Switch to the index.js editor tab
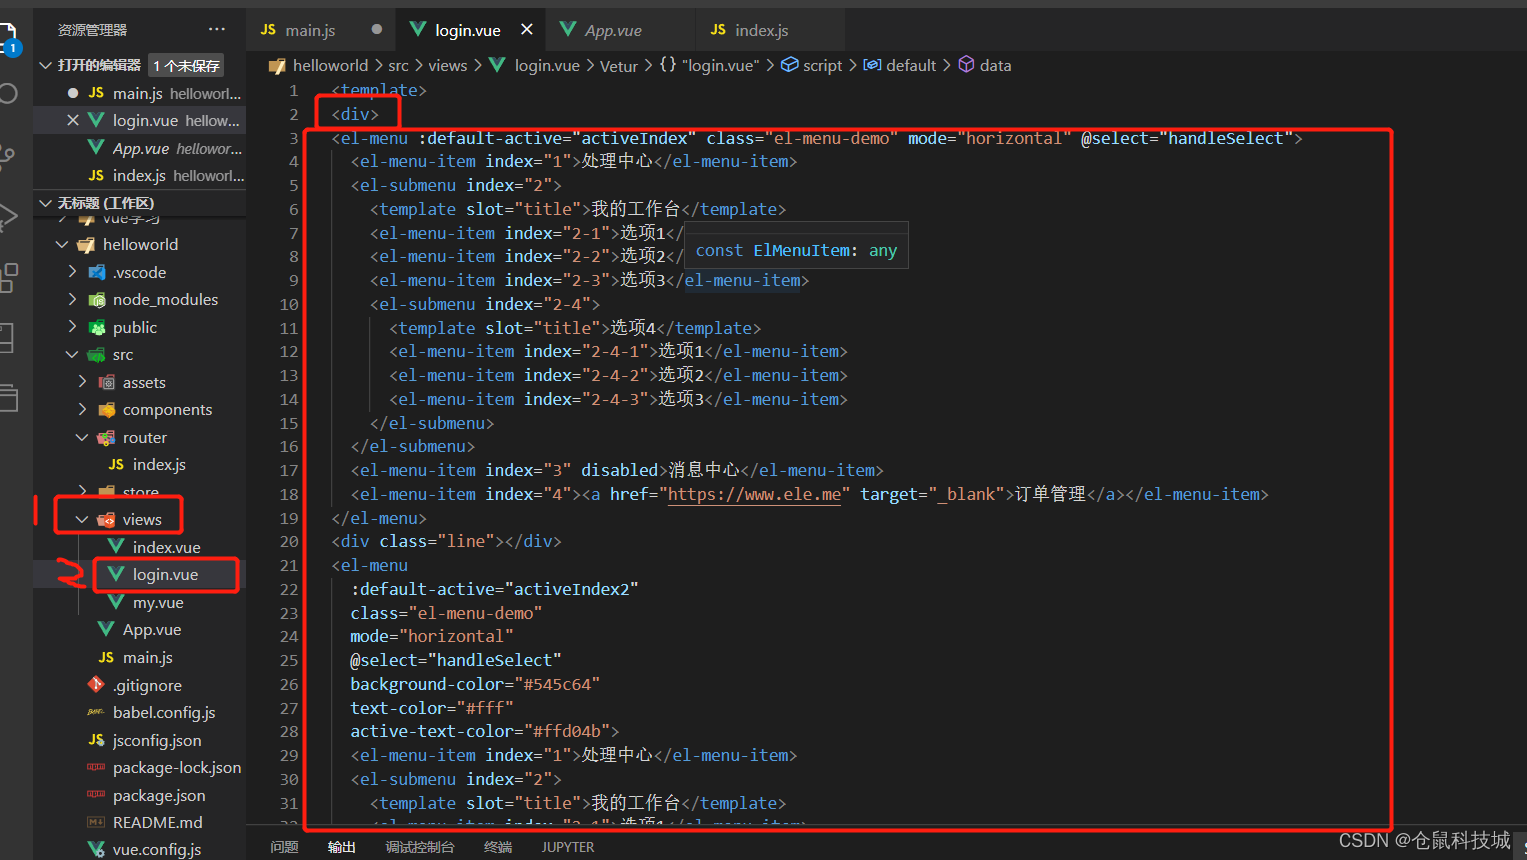The width and height of the screenshot is (1527, 860). point(771,30)
